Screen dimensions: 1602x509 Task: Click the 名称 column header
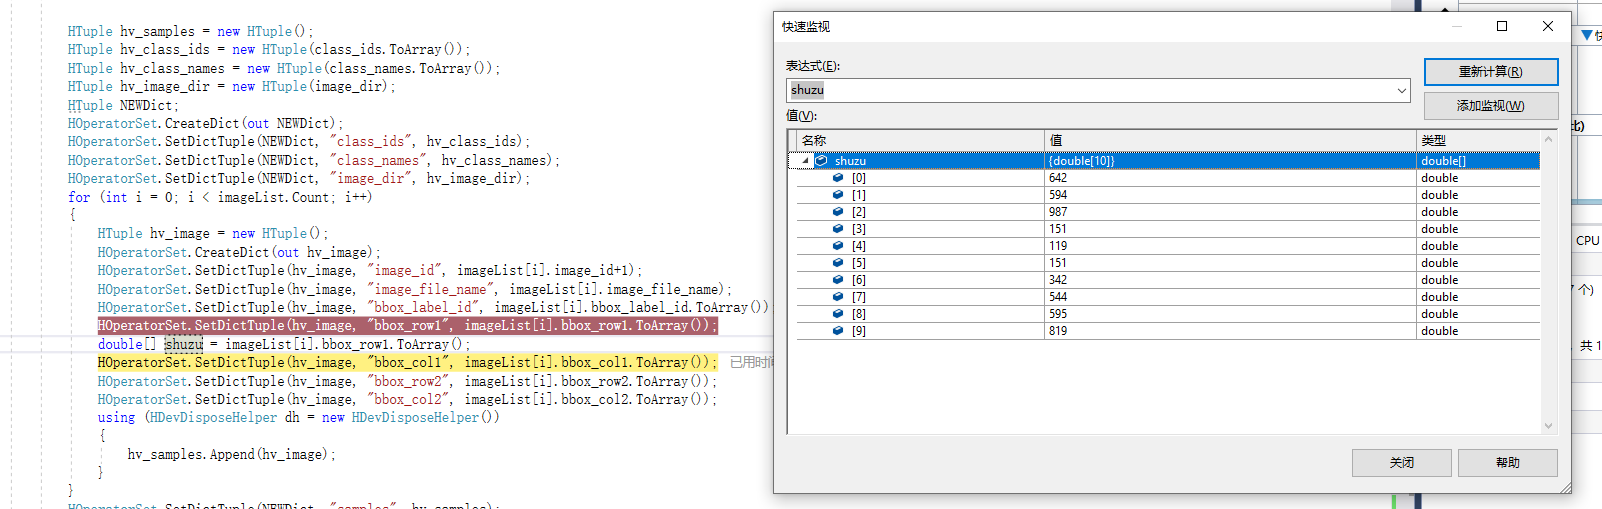pos(920,140)
